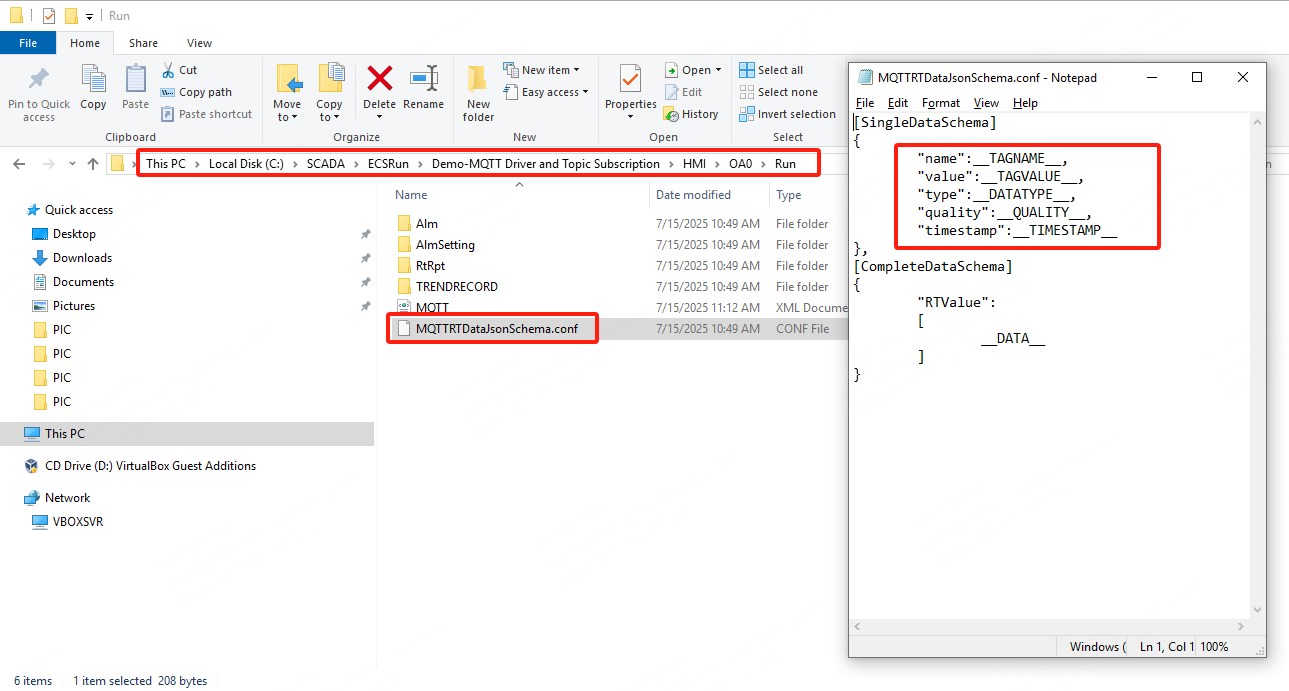Switch to the Home ribbon tab

point(85,43)
